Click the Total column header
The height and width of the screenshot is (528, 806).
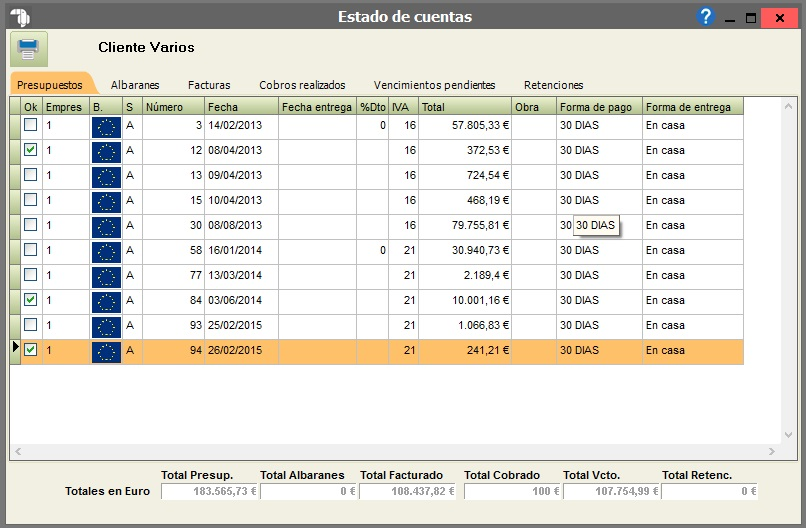[465, 106]
